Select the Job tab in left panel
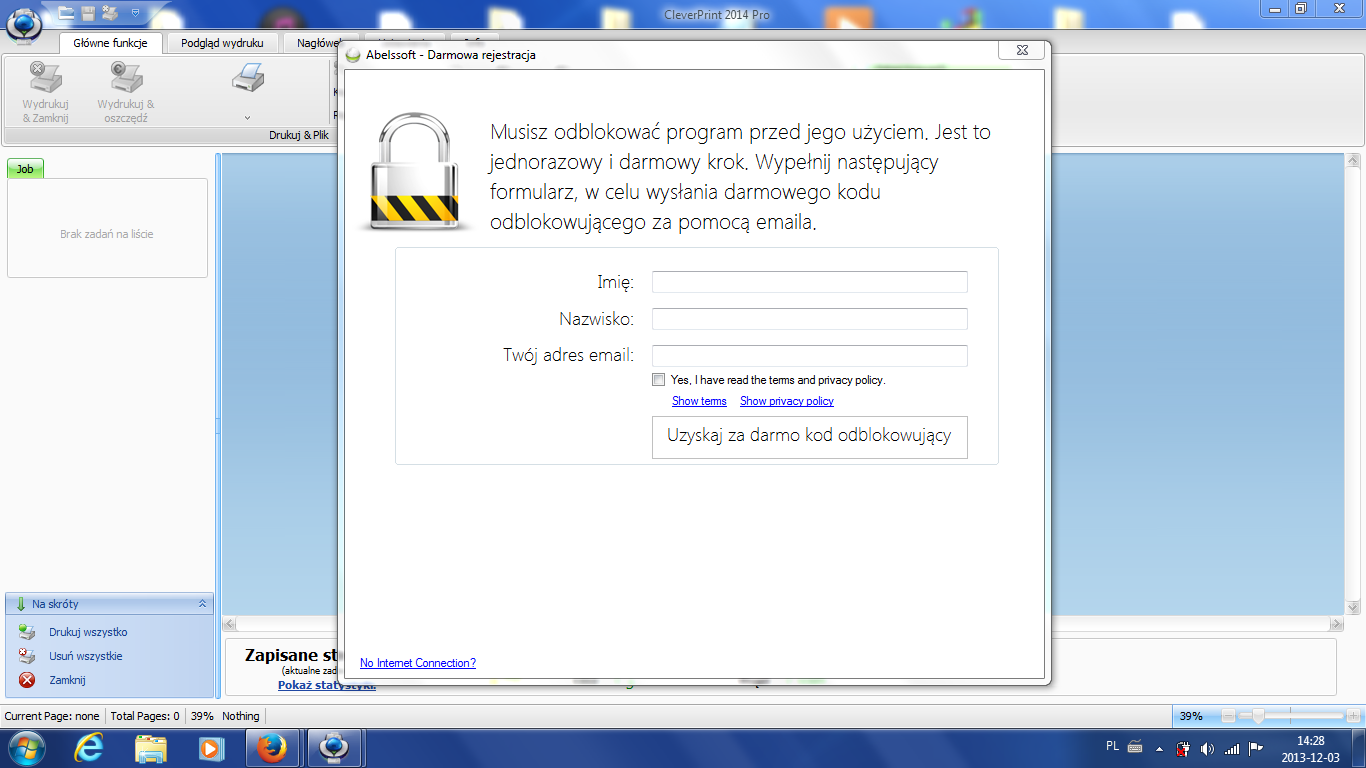The width and height of the screenshot is (1366, 768). tap(25, 169)
